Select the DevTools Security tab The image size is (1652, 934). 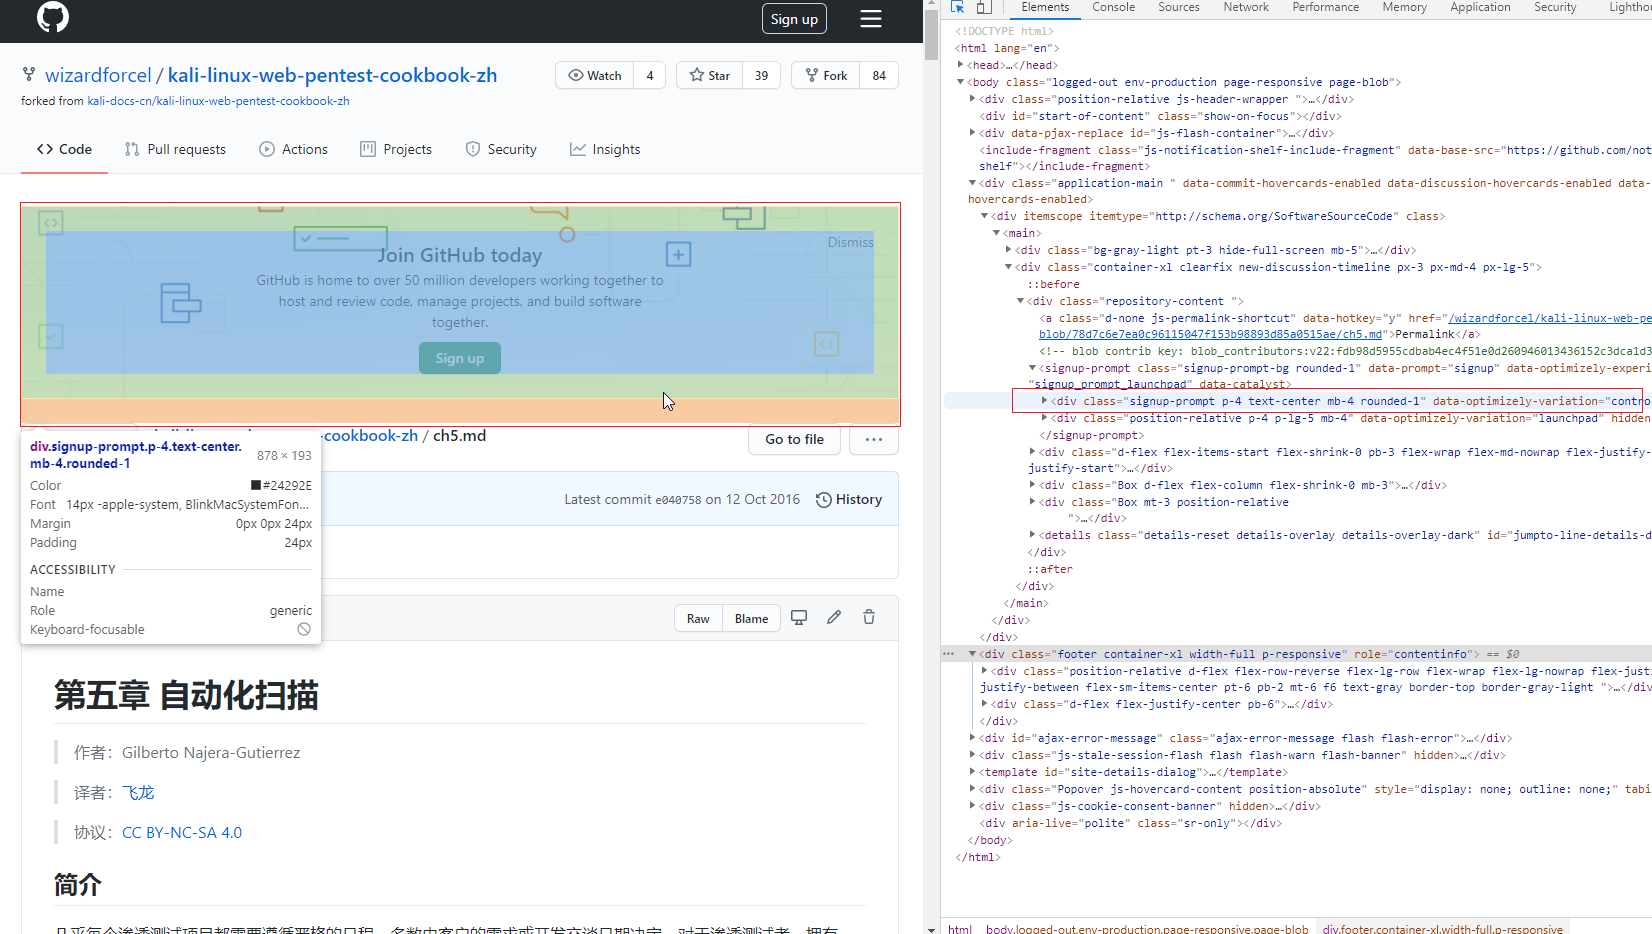1555,7
